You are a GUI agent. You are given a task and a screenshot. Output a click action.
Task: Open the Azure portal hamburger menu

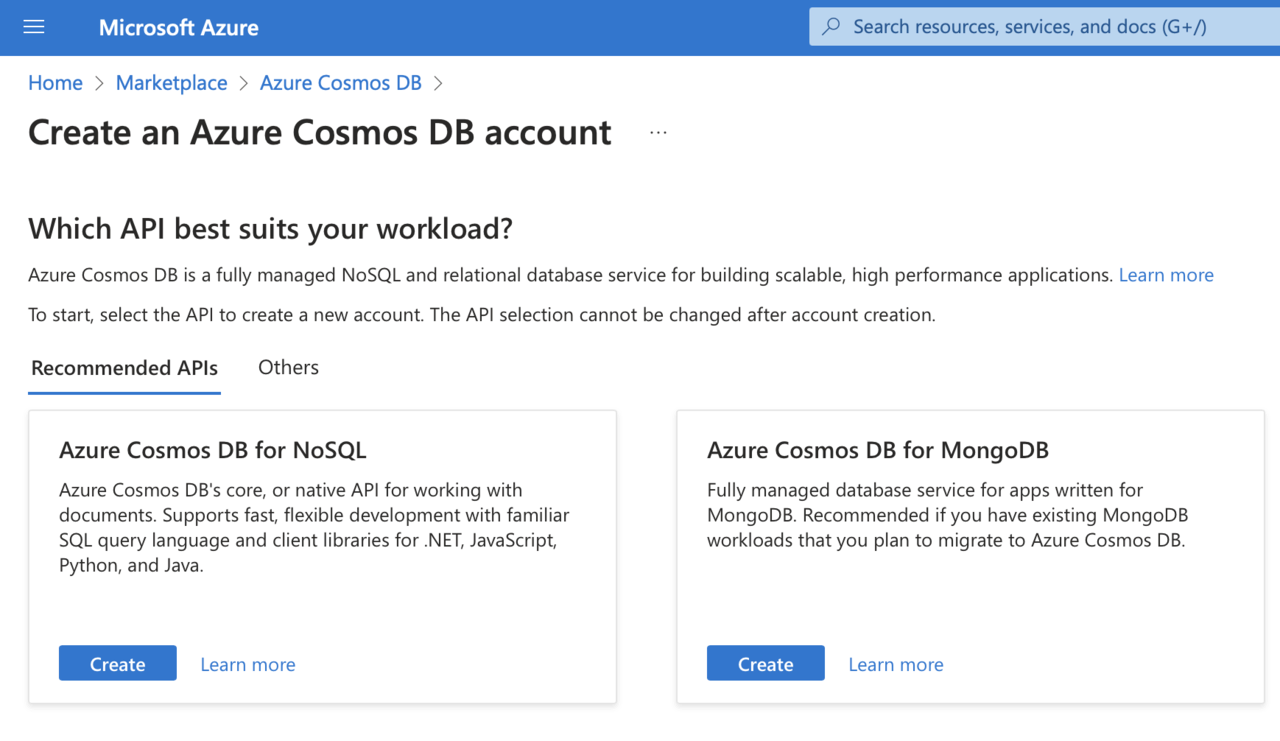point(34,27)
